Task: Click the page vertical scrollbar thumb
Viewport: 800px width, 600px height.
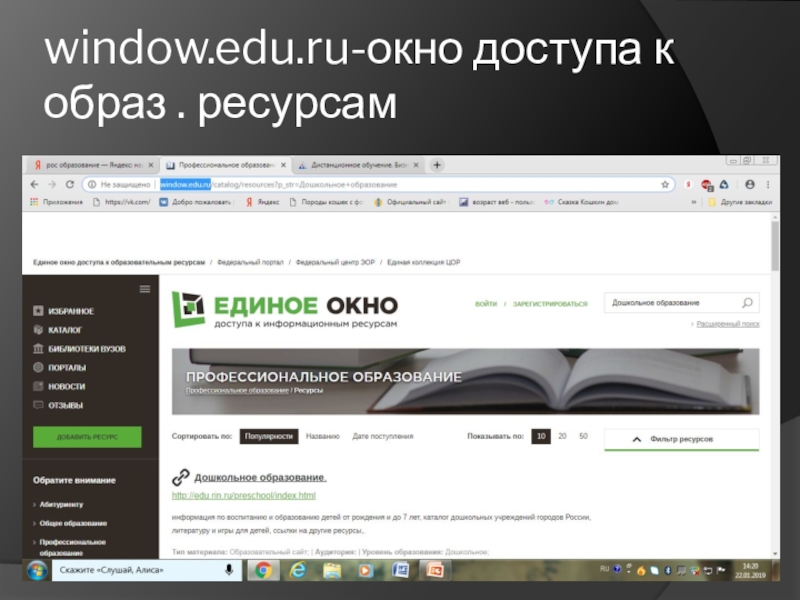Action: point(775,245)
